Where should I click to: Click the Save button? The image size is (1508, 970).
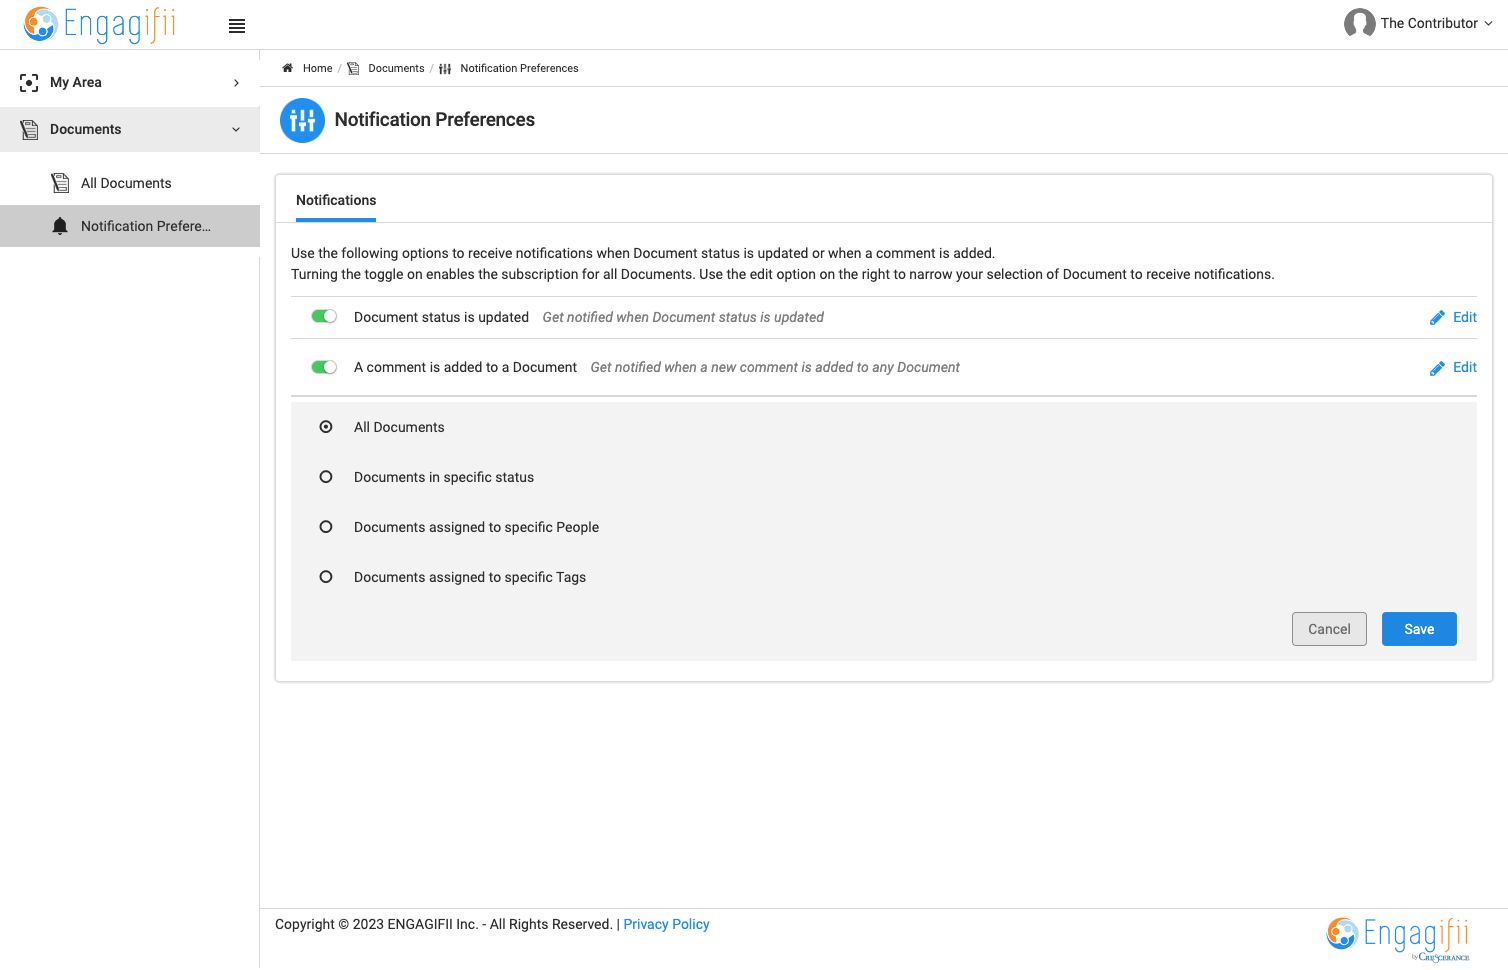pyautogui.click(x=1419, y=629)
